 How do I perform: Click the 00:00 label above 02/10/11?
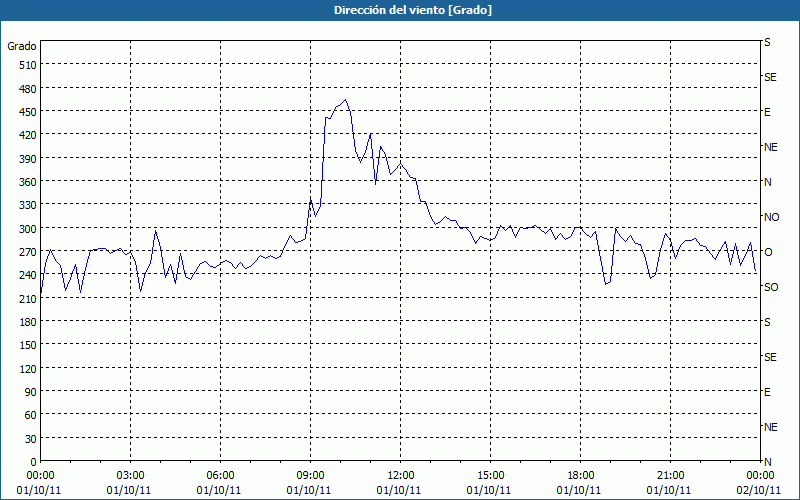[760, 476]
